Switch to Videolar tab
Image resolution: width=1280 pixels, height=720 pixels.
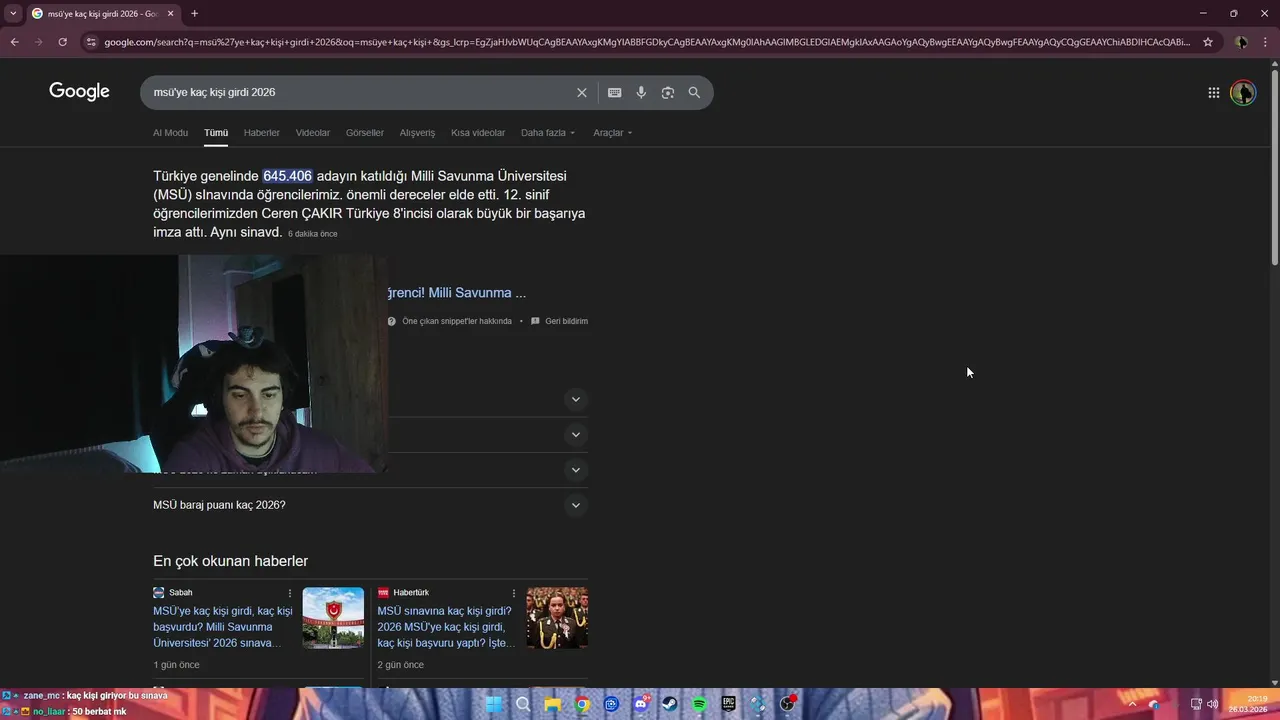click(313, 133)
